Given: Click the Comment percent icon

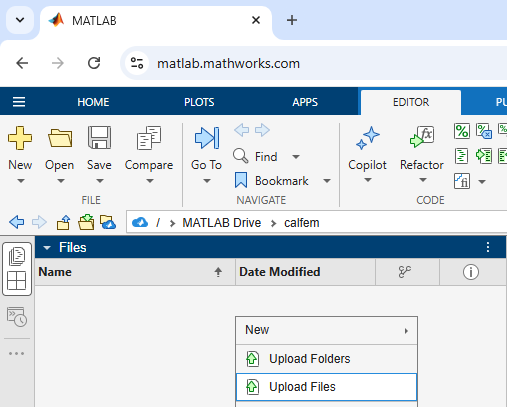Looking at the screenshot, I should point(462,131).
